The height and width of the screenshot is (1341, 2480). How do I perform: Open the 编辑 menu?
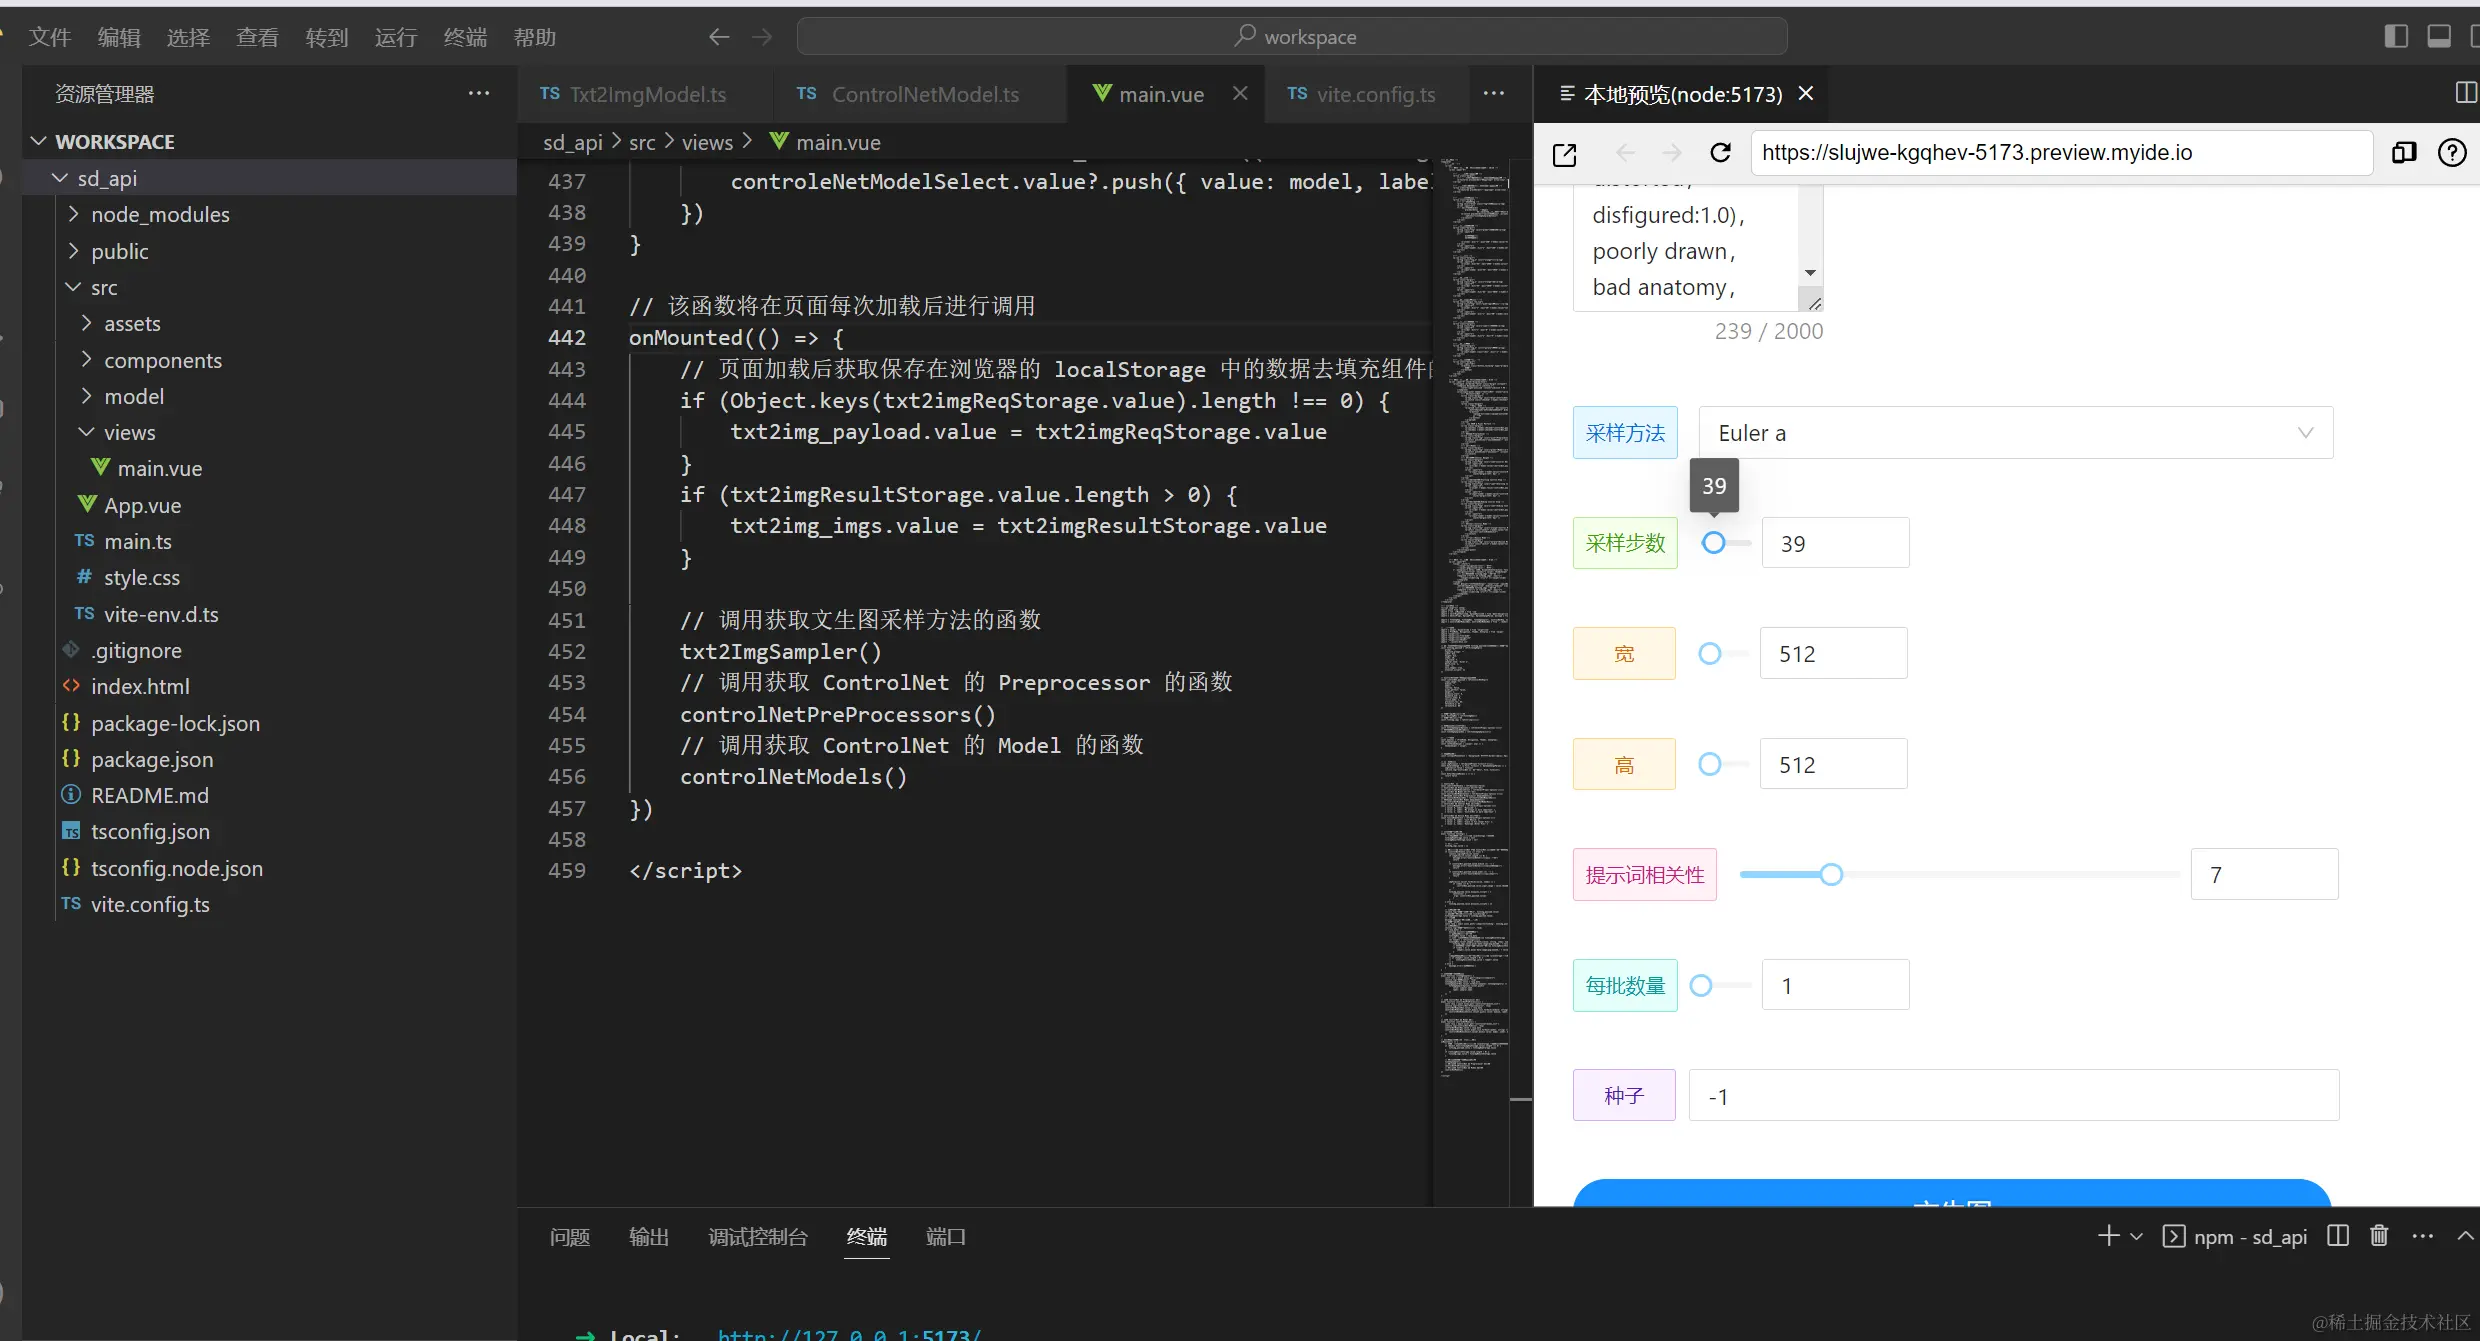tap(119, 37)
